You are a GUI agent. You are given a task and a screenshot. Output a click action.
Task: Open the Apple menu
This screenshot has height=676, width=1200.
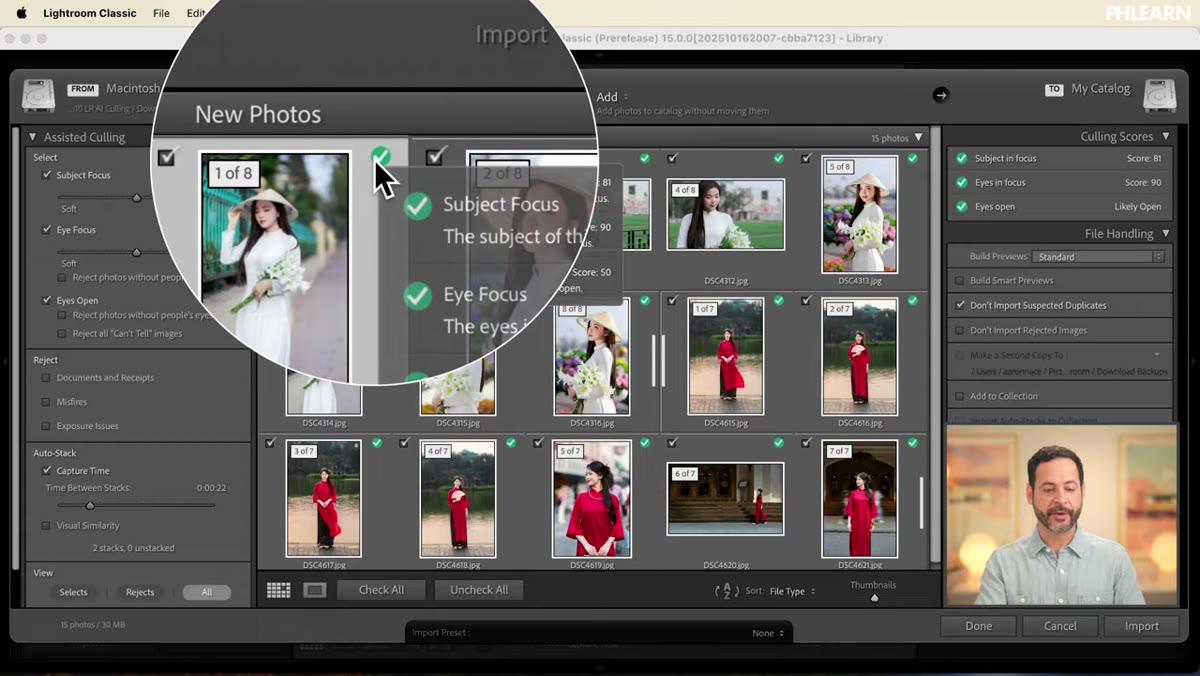pyautogui.click(x=22, y=13)
